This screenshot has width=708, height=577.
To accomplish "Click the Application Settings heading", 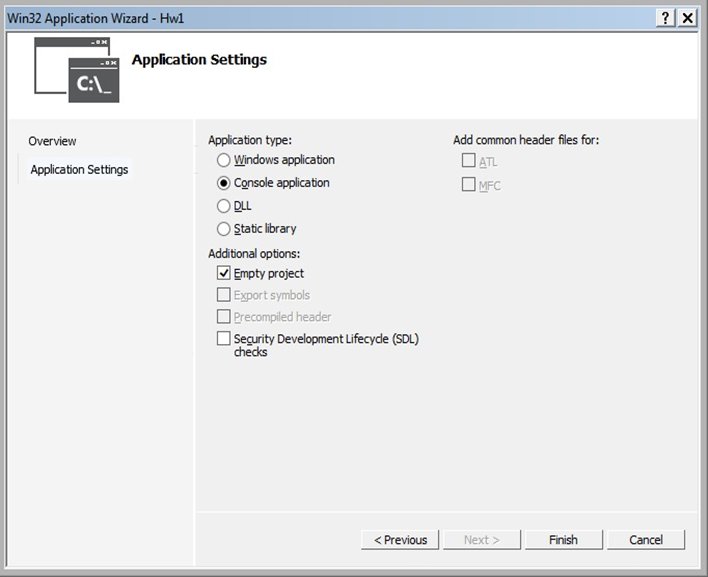I will [x=199, y=60].
